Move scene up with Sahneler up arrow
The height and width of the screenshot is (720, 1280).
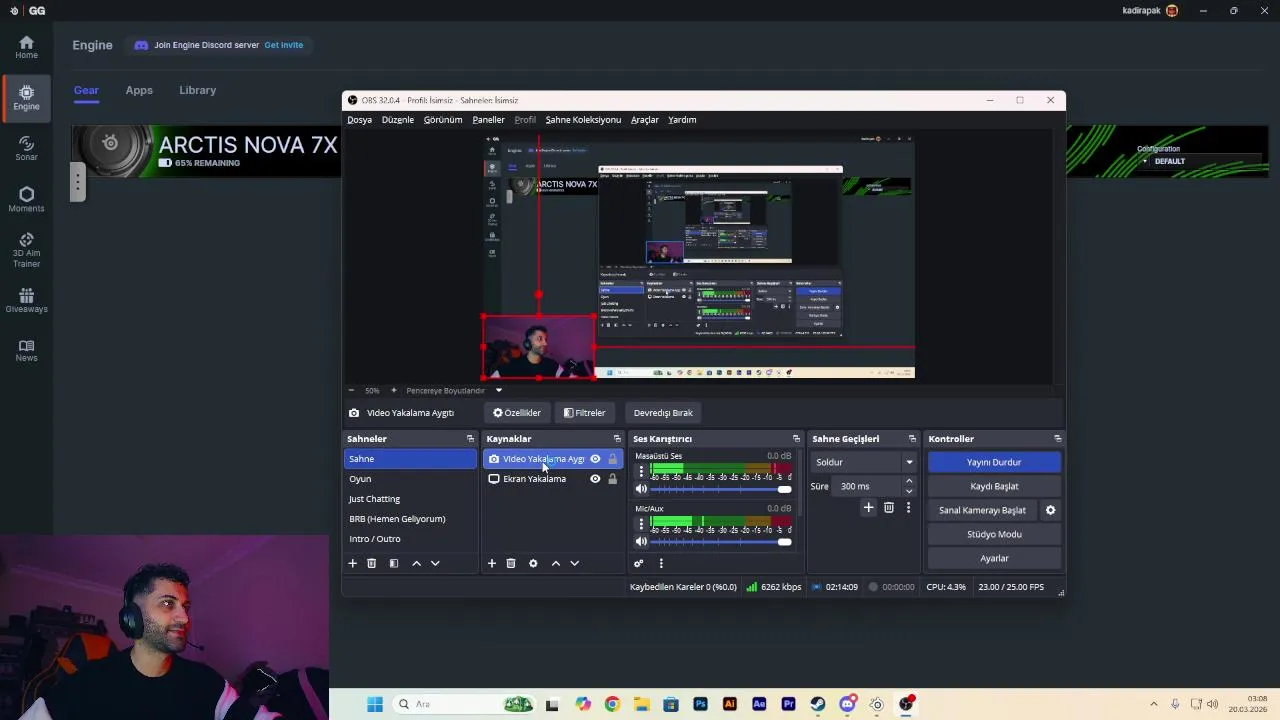click(416, 563)
